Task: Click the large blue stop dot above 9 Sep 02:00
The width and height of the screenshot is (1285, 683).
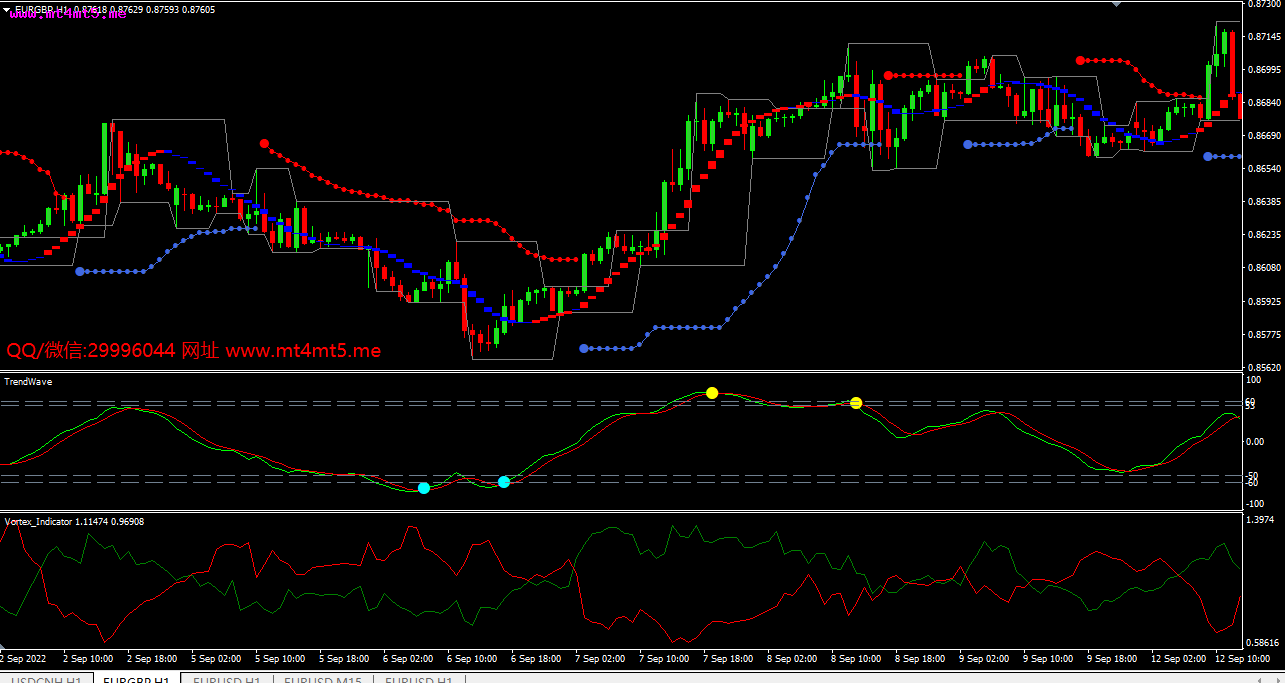Action: (x=967, y=144)
